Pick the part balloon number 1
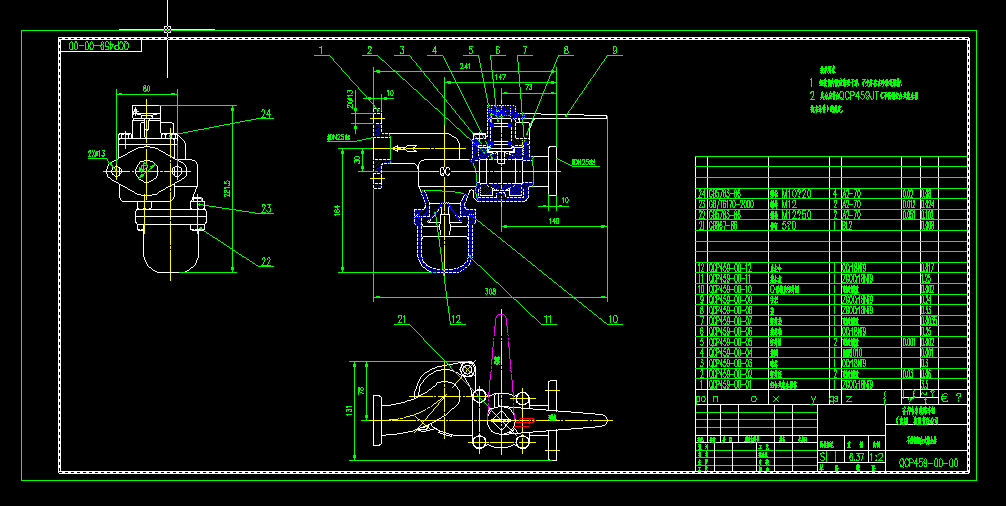Screen dimensions: 1006x506 click(x=321, y=50)
